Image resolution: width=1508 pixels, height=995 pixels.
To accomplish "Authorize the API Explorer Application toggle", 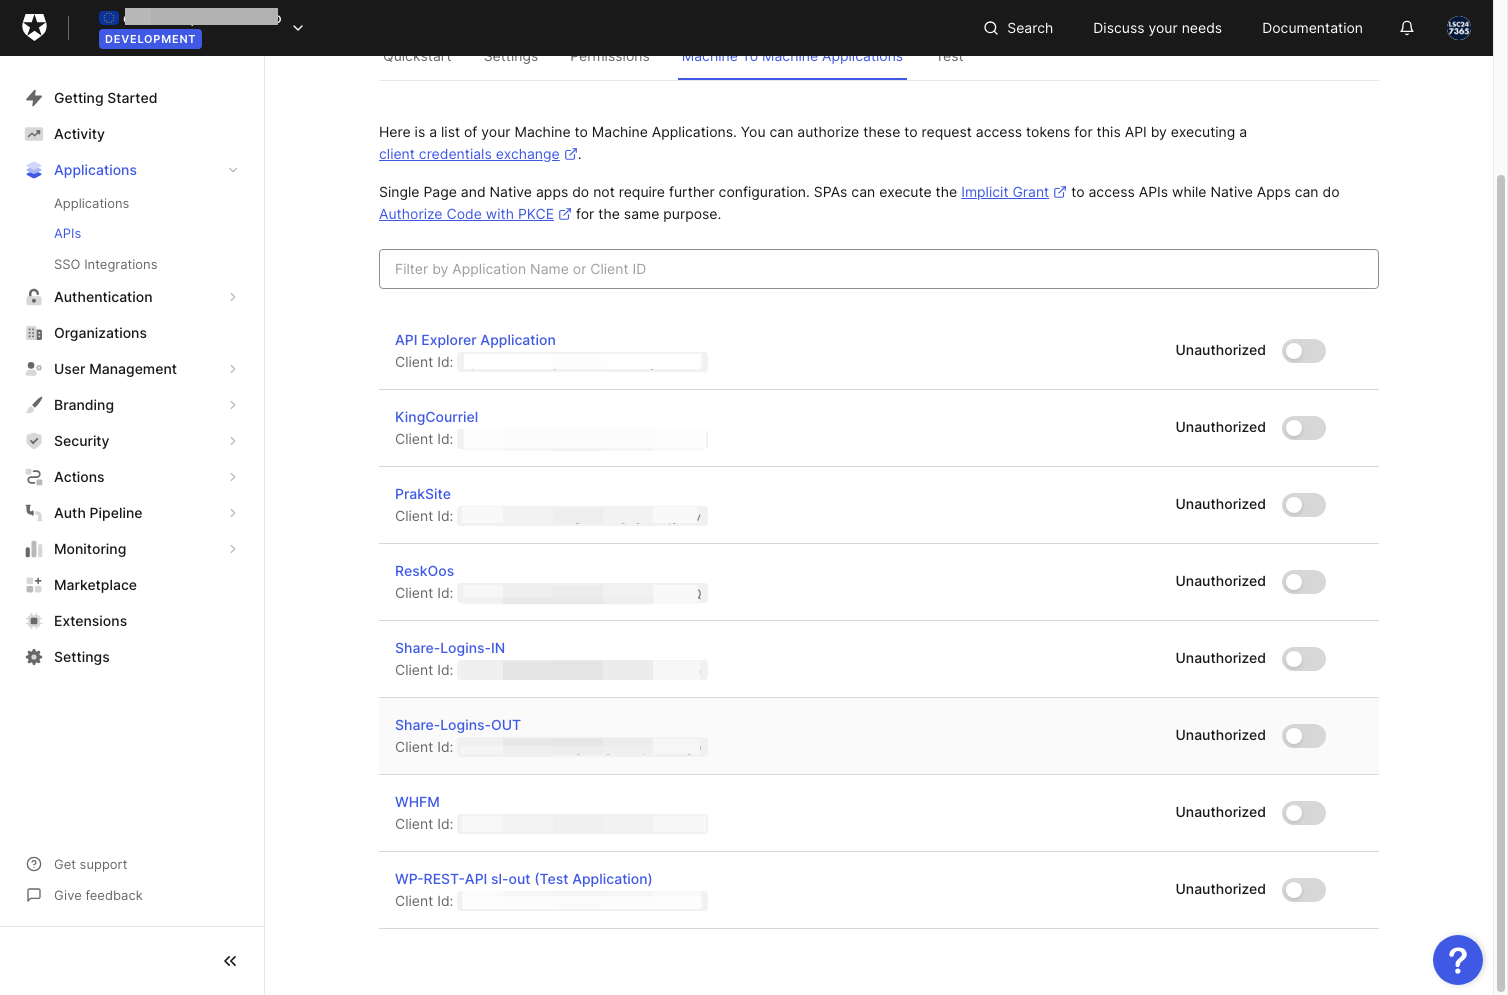I will click(x=1304, y=351).
